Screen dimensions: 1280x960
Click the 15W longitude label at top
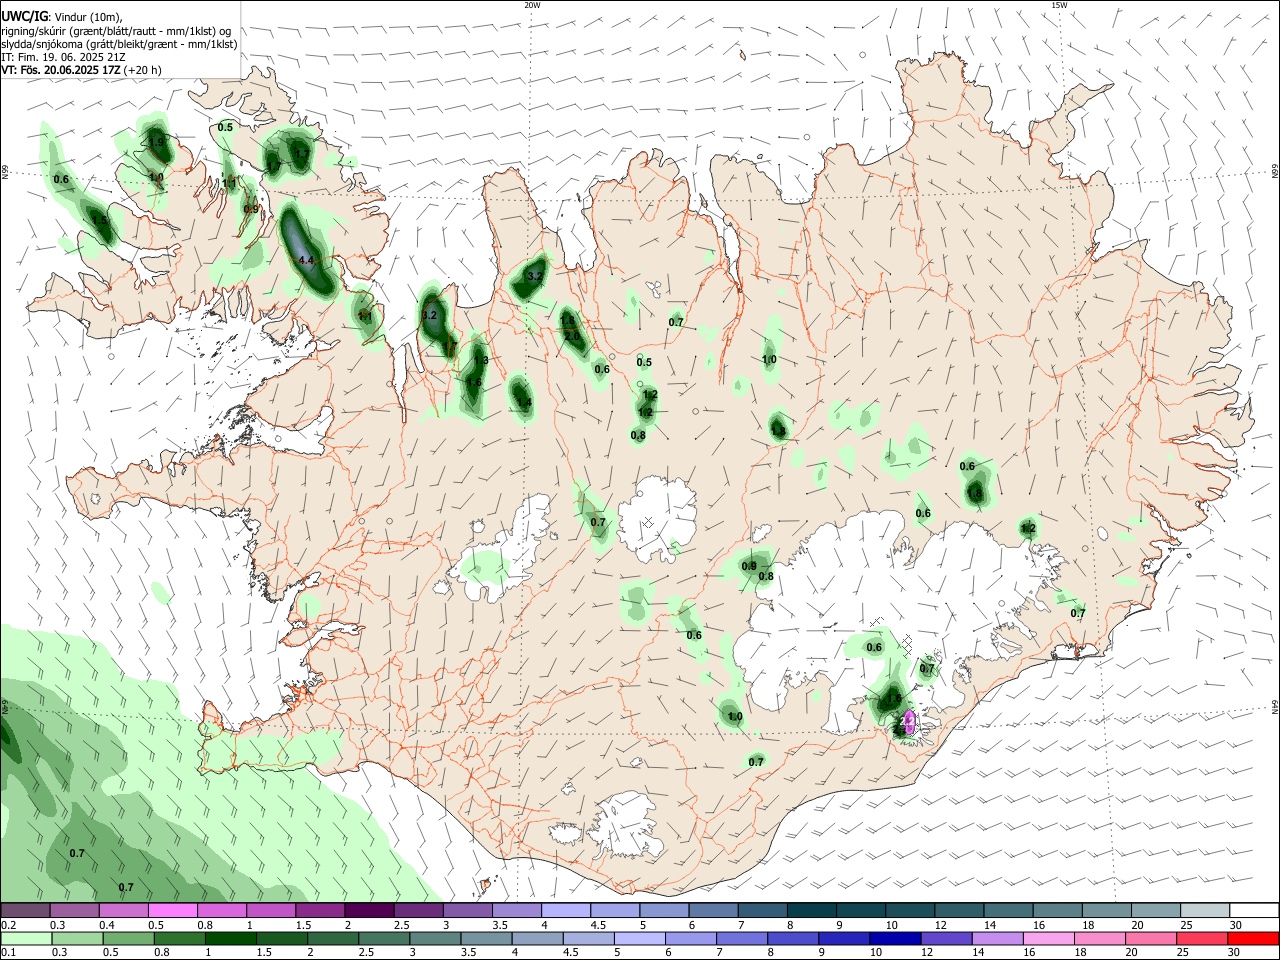coord(1059,5)
